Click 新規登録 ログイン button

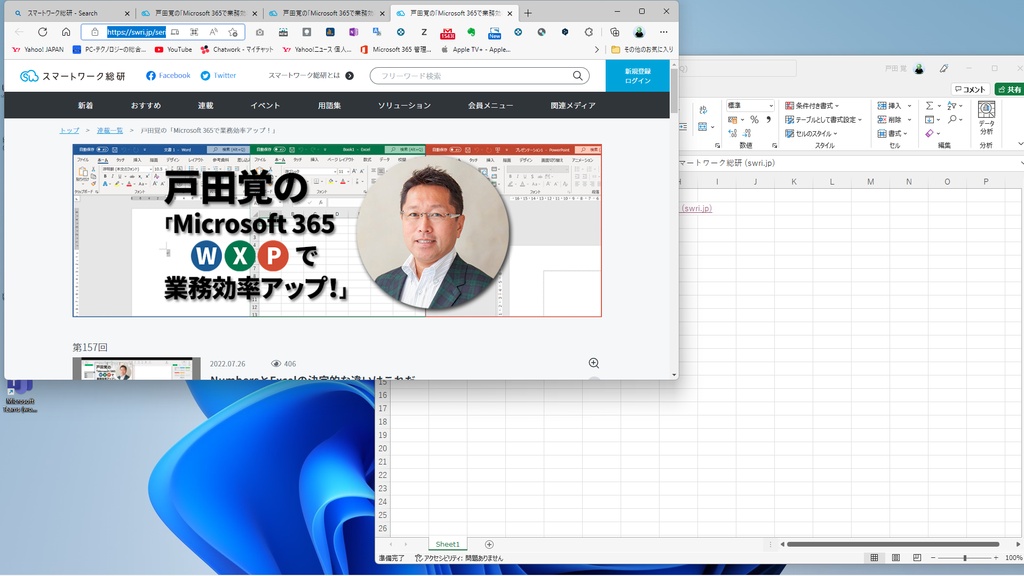[x=637, y=76]
